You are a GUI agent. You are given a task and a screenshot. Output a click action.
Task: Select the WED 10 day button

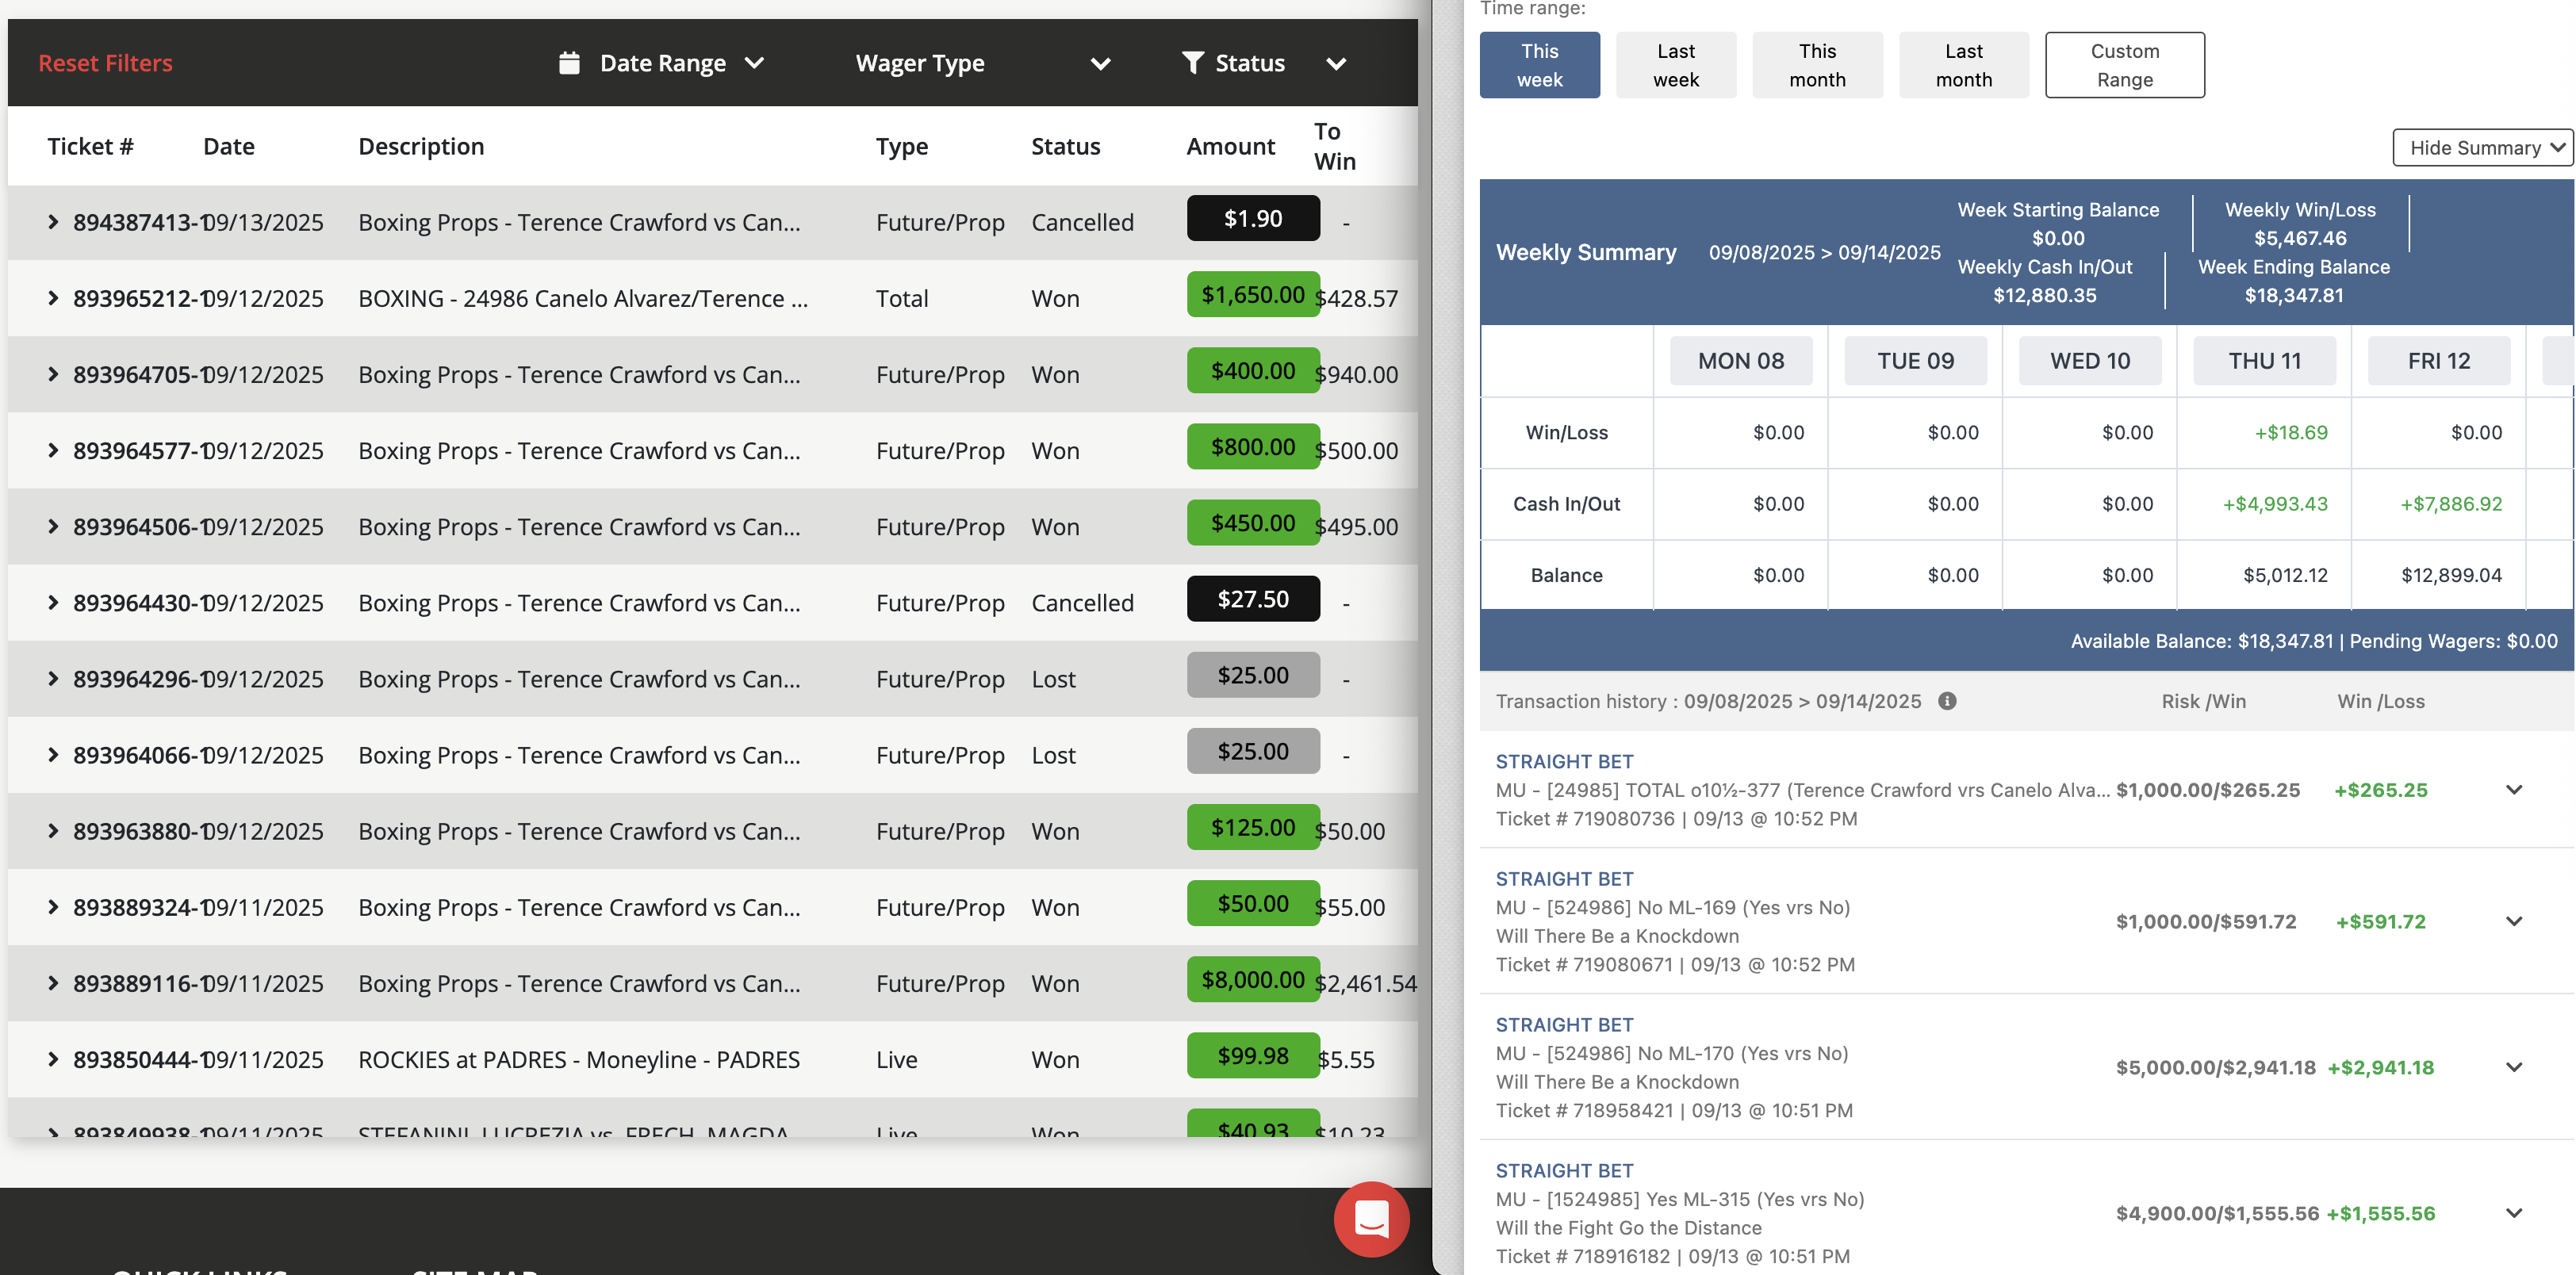click(x=2090, y=361)
